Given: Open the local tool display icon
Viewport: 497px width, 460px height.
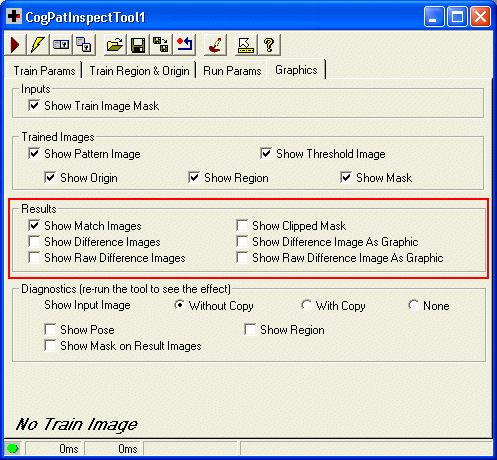Looking at the screenshot, I should pos(61,45).
